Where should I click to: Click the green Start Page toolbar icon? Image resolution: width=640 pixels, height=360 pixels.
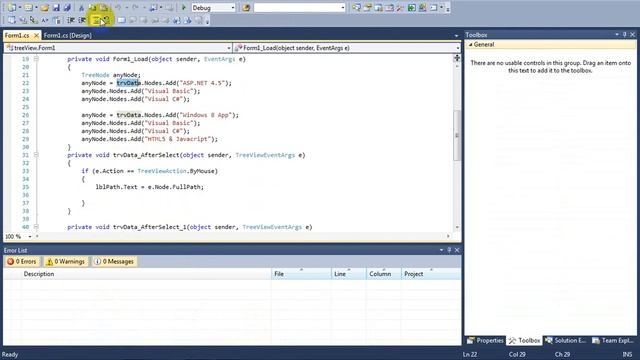(x=411, y=8)
